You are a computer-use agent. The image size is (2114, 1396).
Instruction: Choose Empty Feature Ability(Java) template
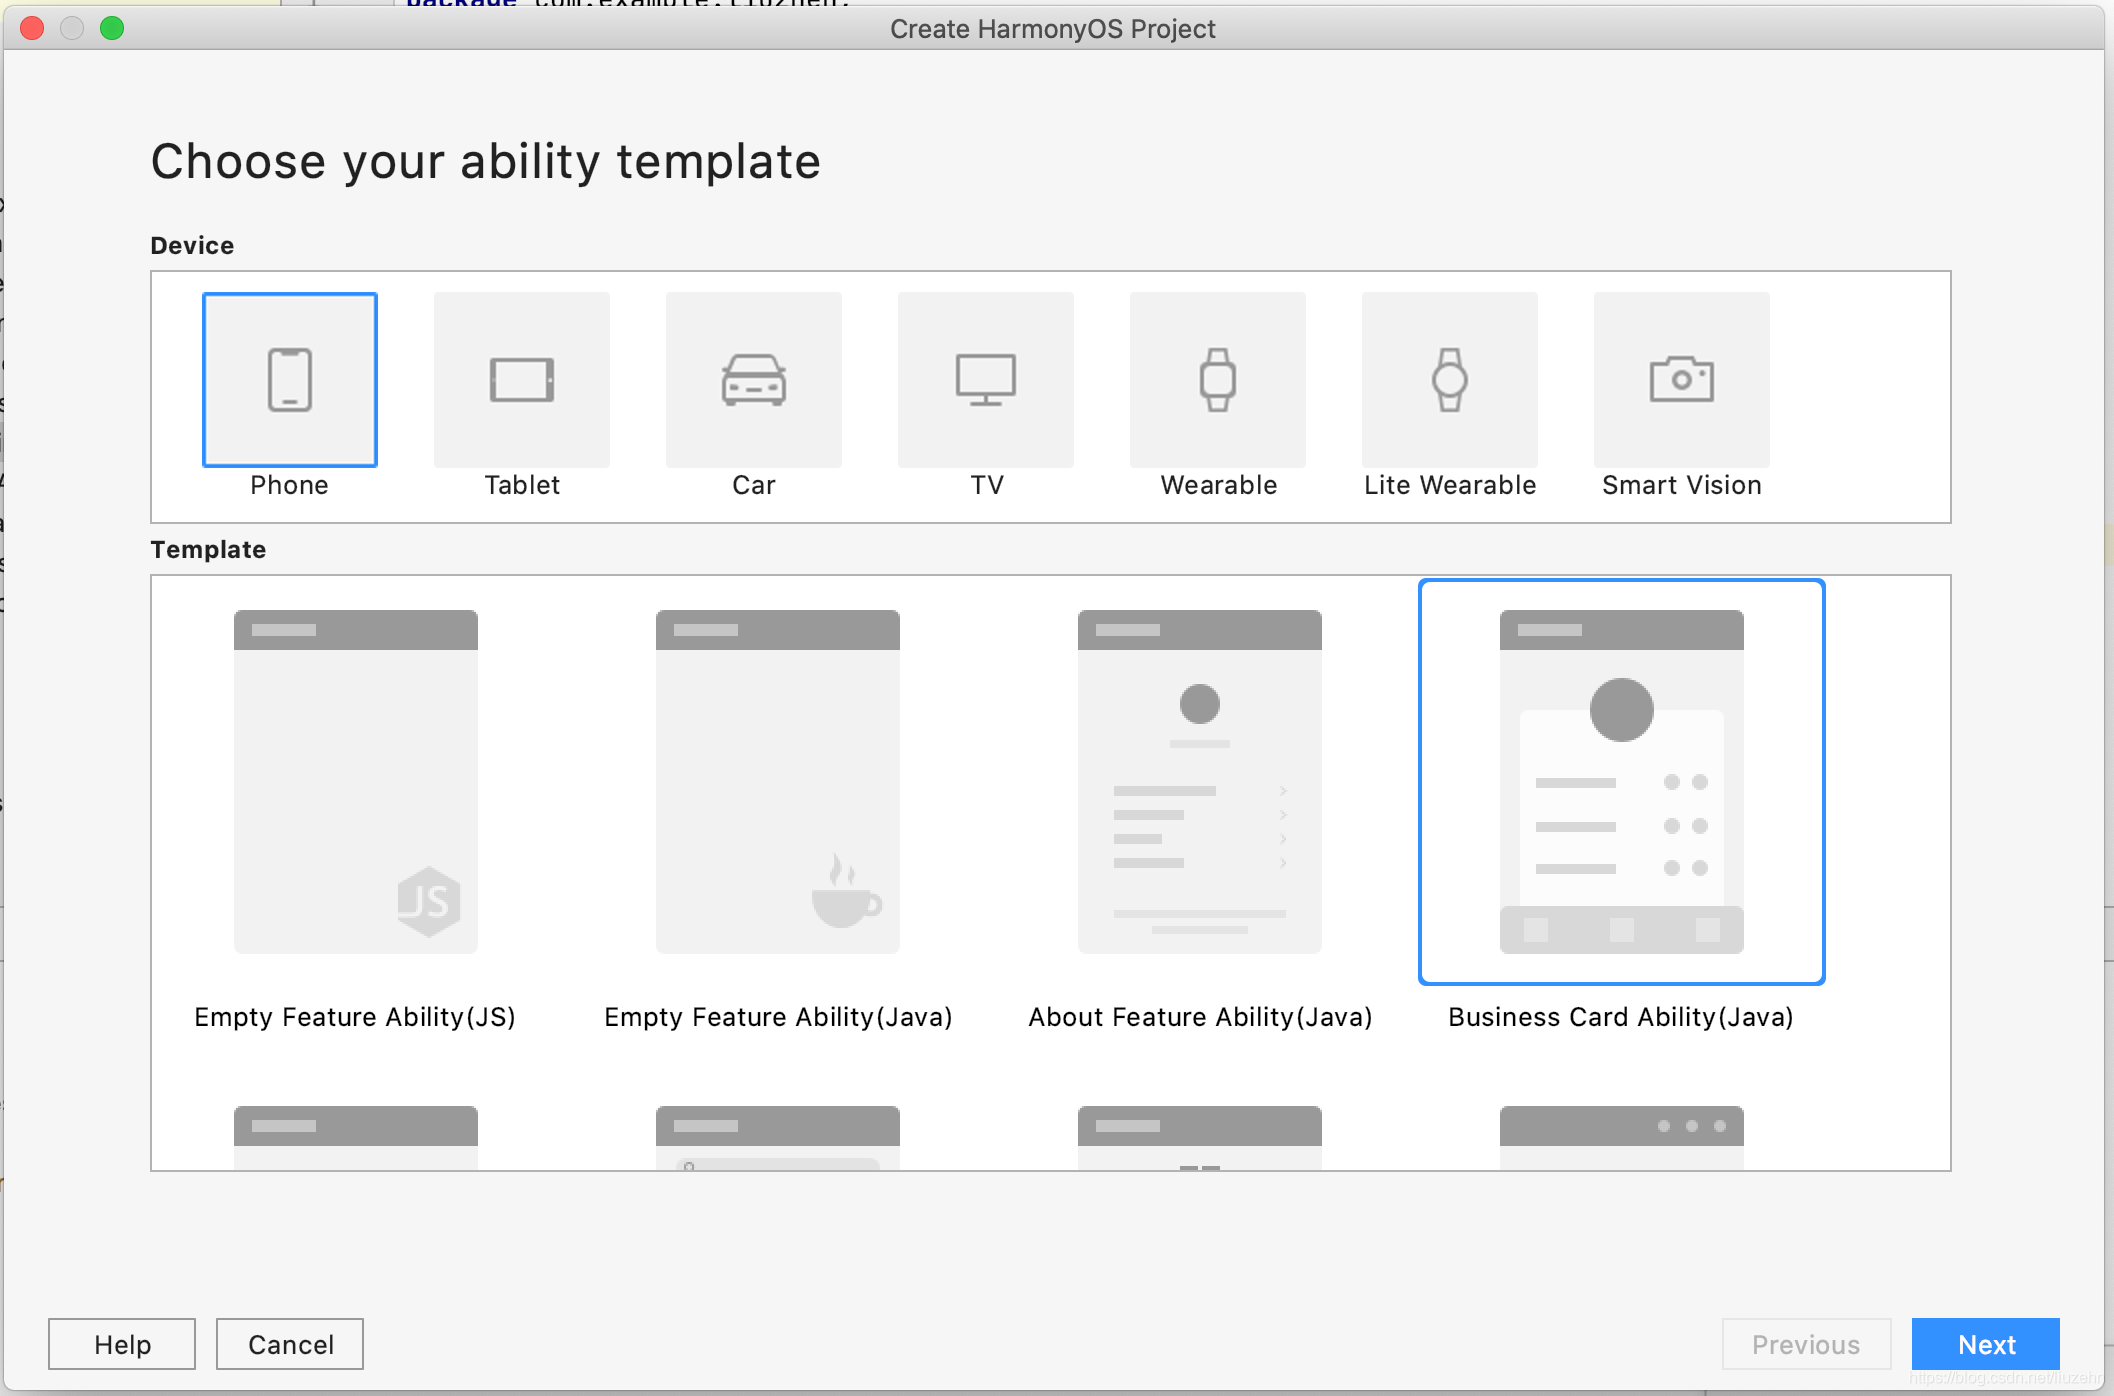coord(778,782)
